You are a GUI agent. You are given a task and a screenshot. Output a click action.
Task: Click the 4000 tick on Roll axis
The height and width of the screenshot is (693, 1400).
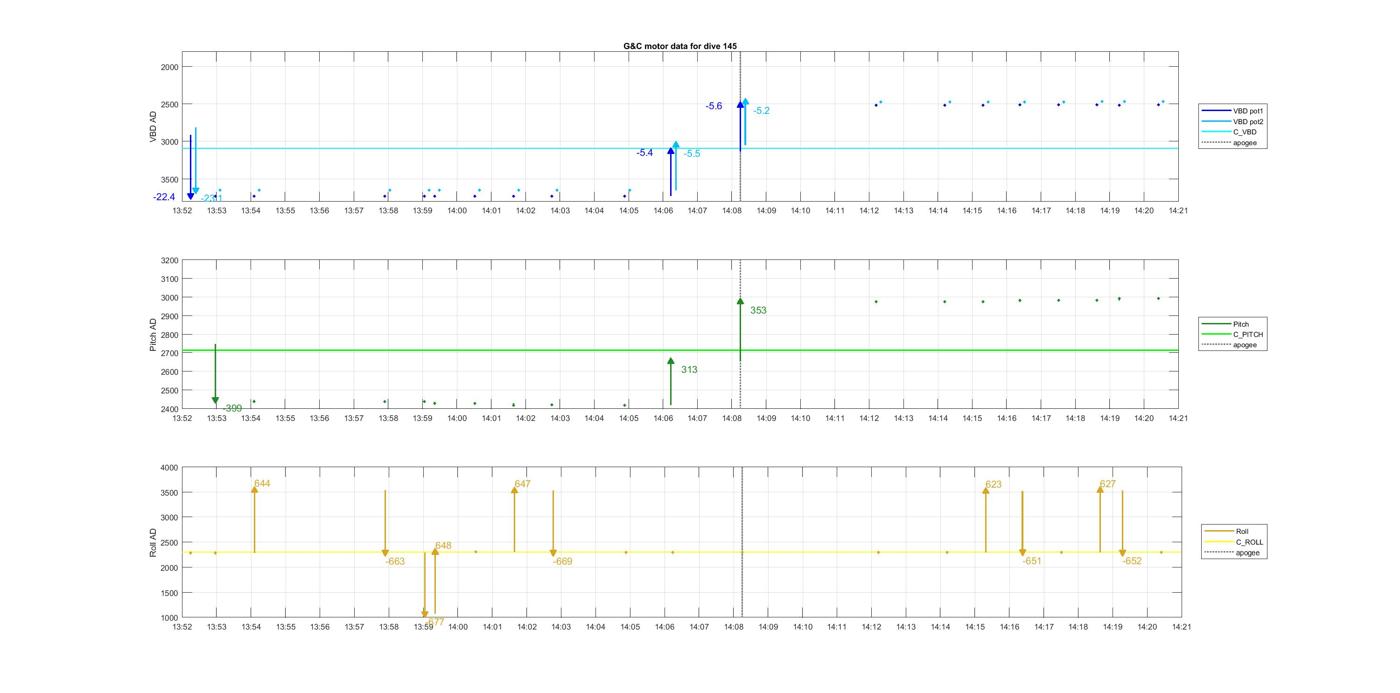pyautogui.click(x=170, y=468)
